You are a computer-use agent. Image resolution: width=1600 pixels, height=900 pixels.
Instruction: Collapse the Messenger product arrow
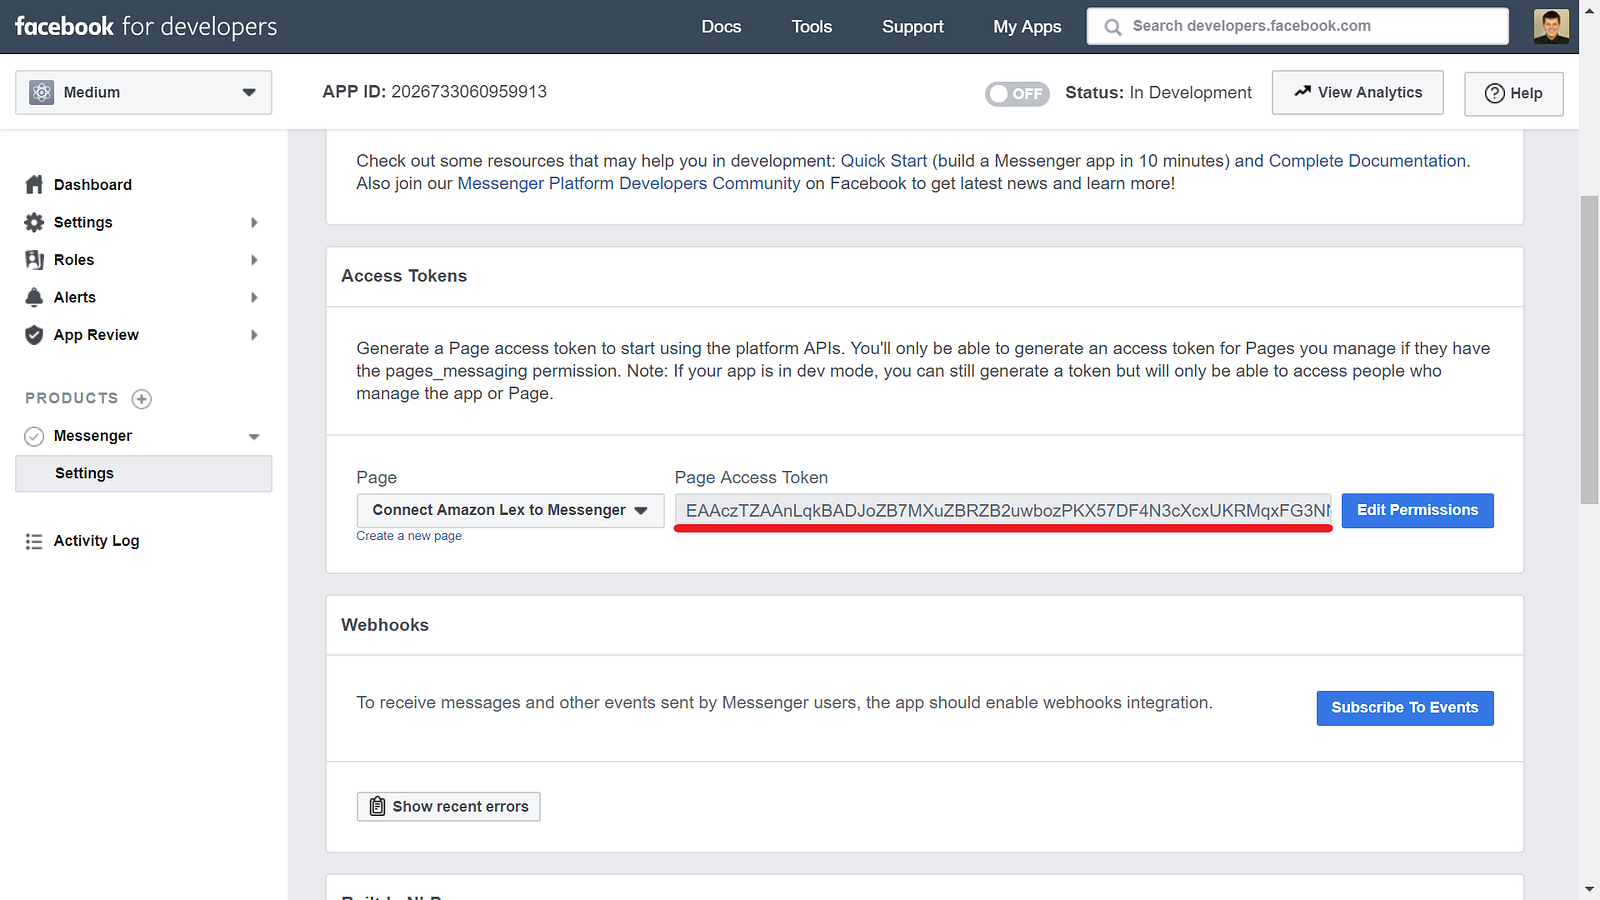[x=254, y=437]
